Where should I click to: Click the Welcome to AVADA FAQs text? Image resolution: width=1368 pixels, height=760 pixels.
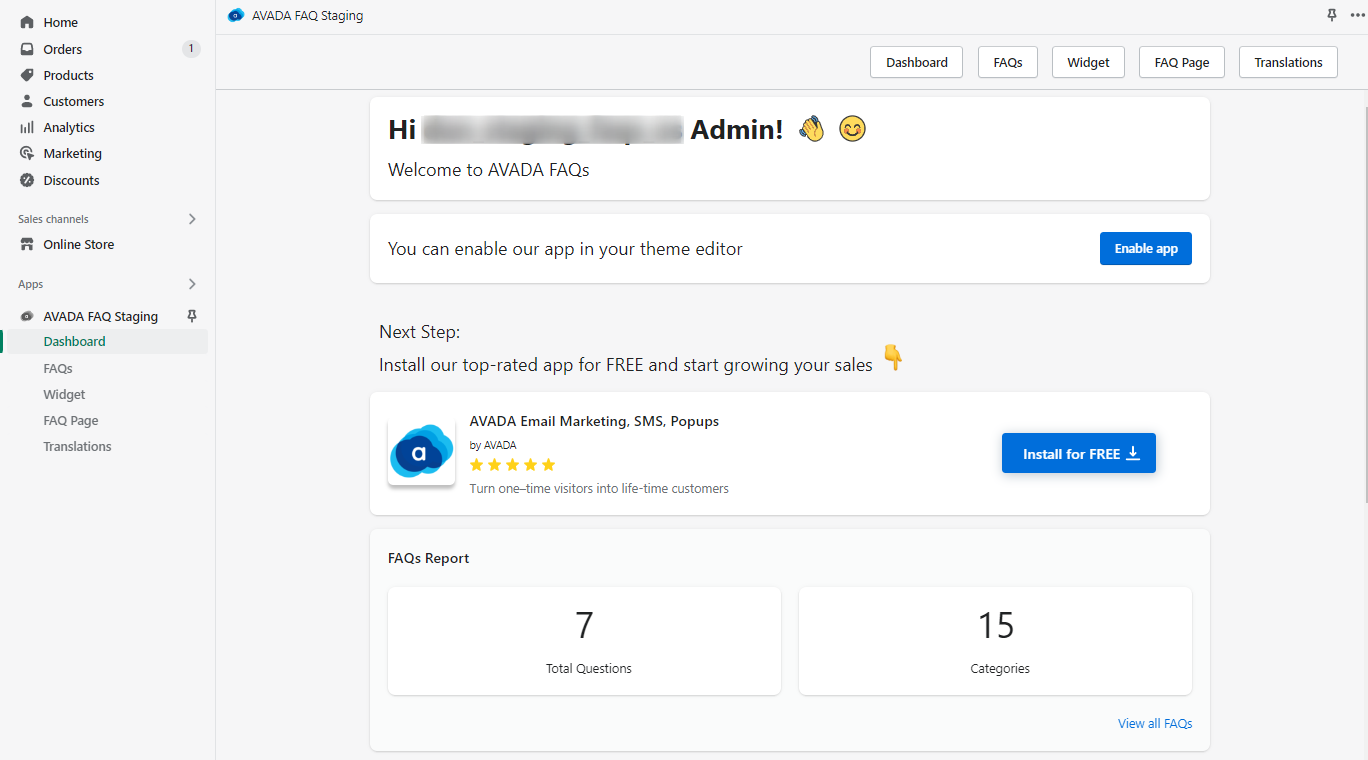coord(488,170)
